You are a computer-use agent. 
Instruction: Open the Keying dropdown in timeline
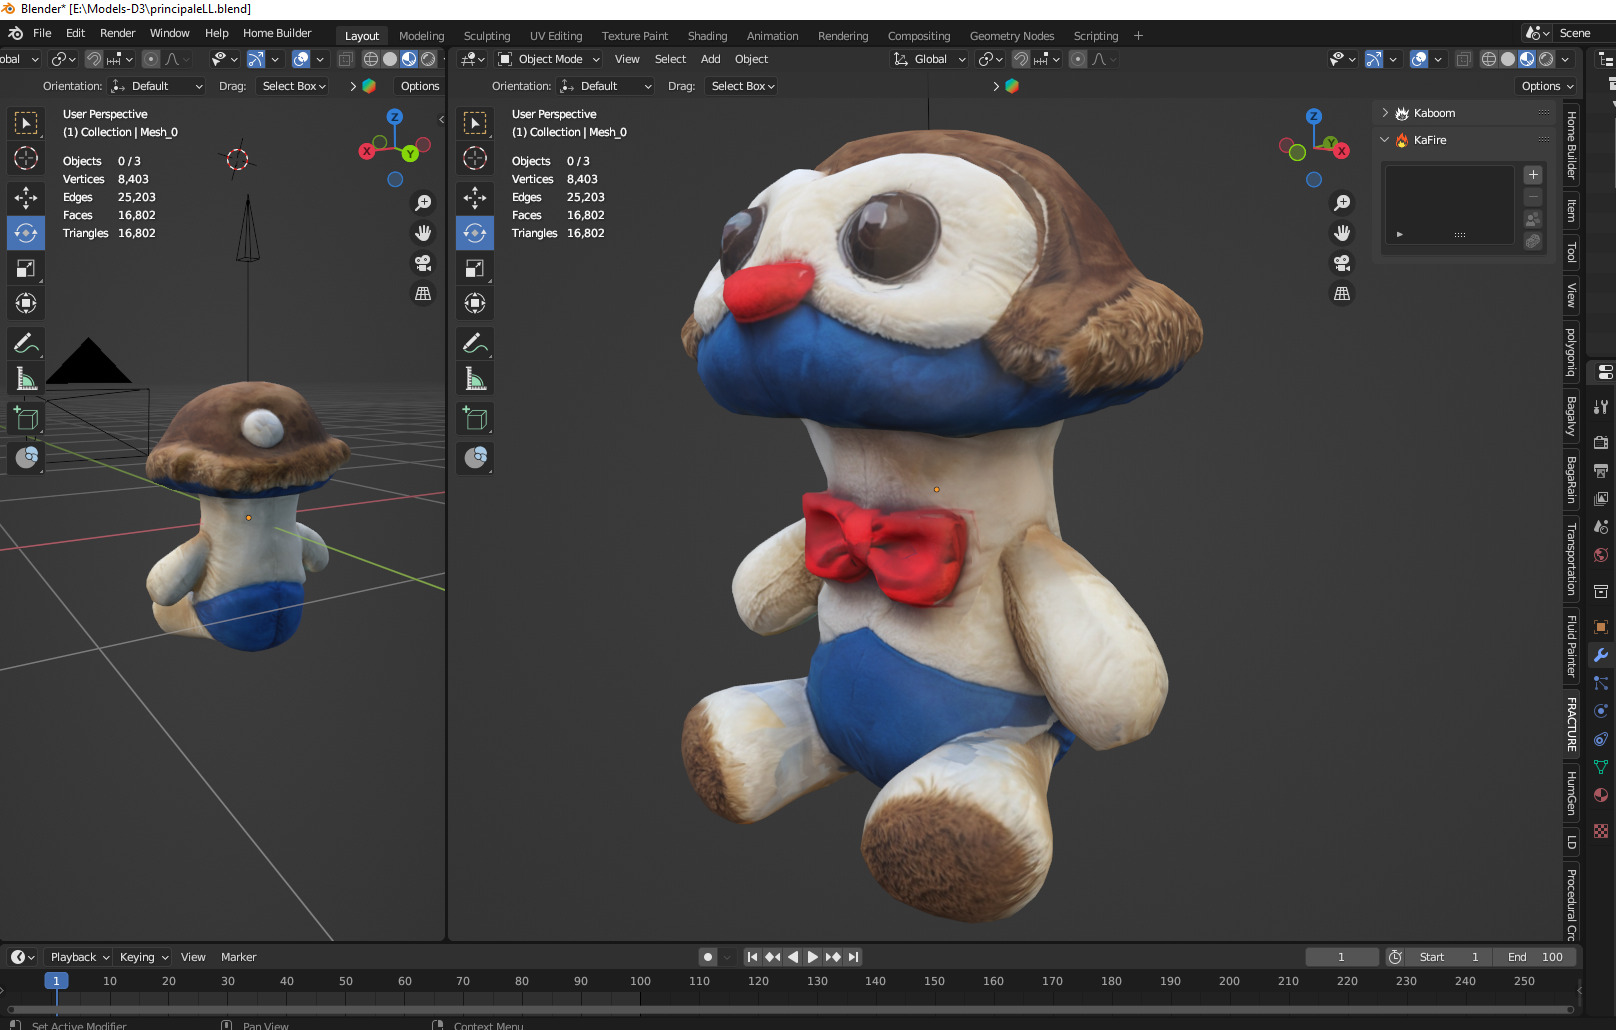144,957
